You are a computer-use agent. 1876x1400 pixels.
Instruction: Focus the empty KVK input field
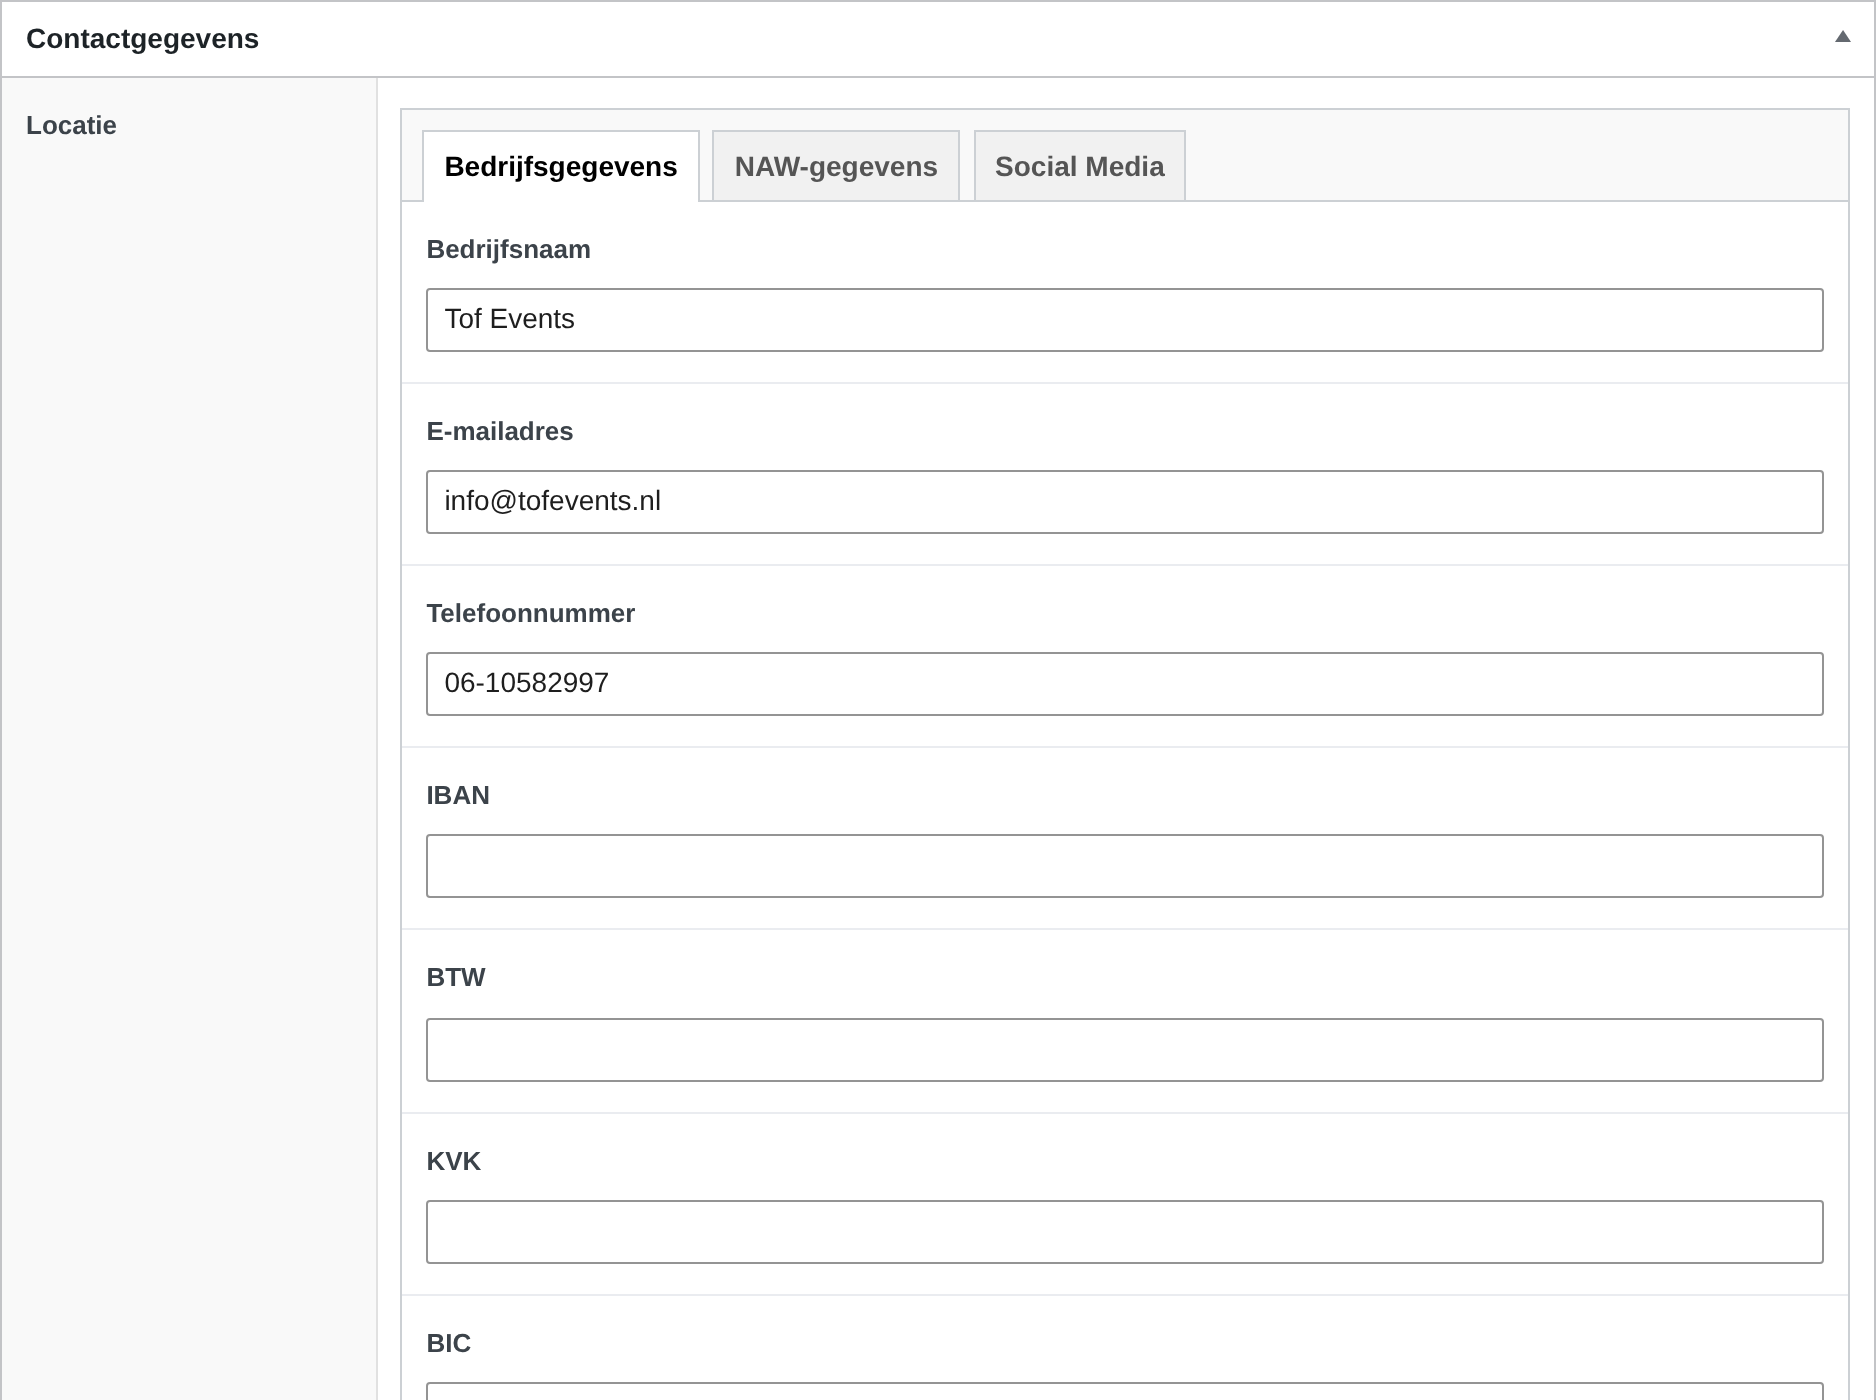coord(1125,1232)
